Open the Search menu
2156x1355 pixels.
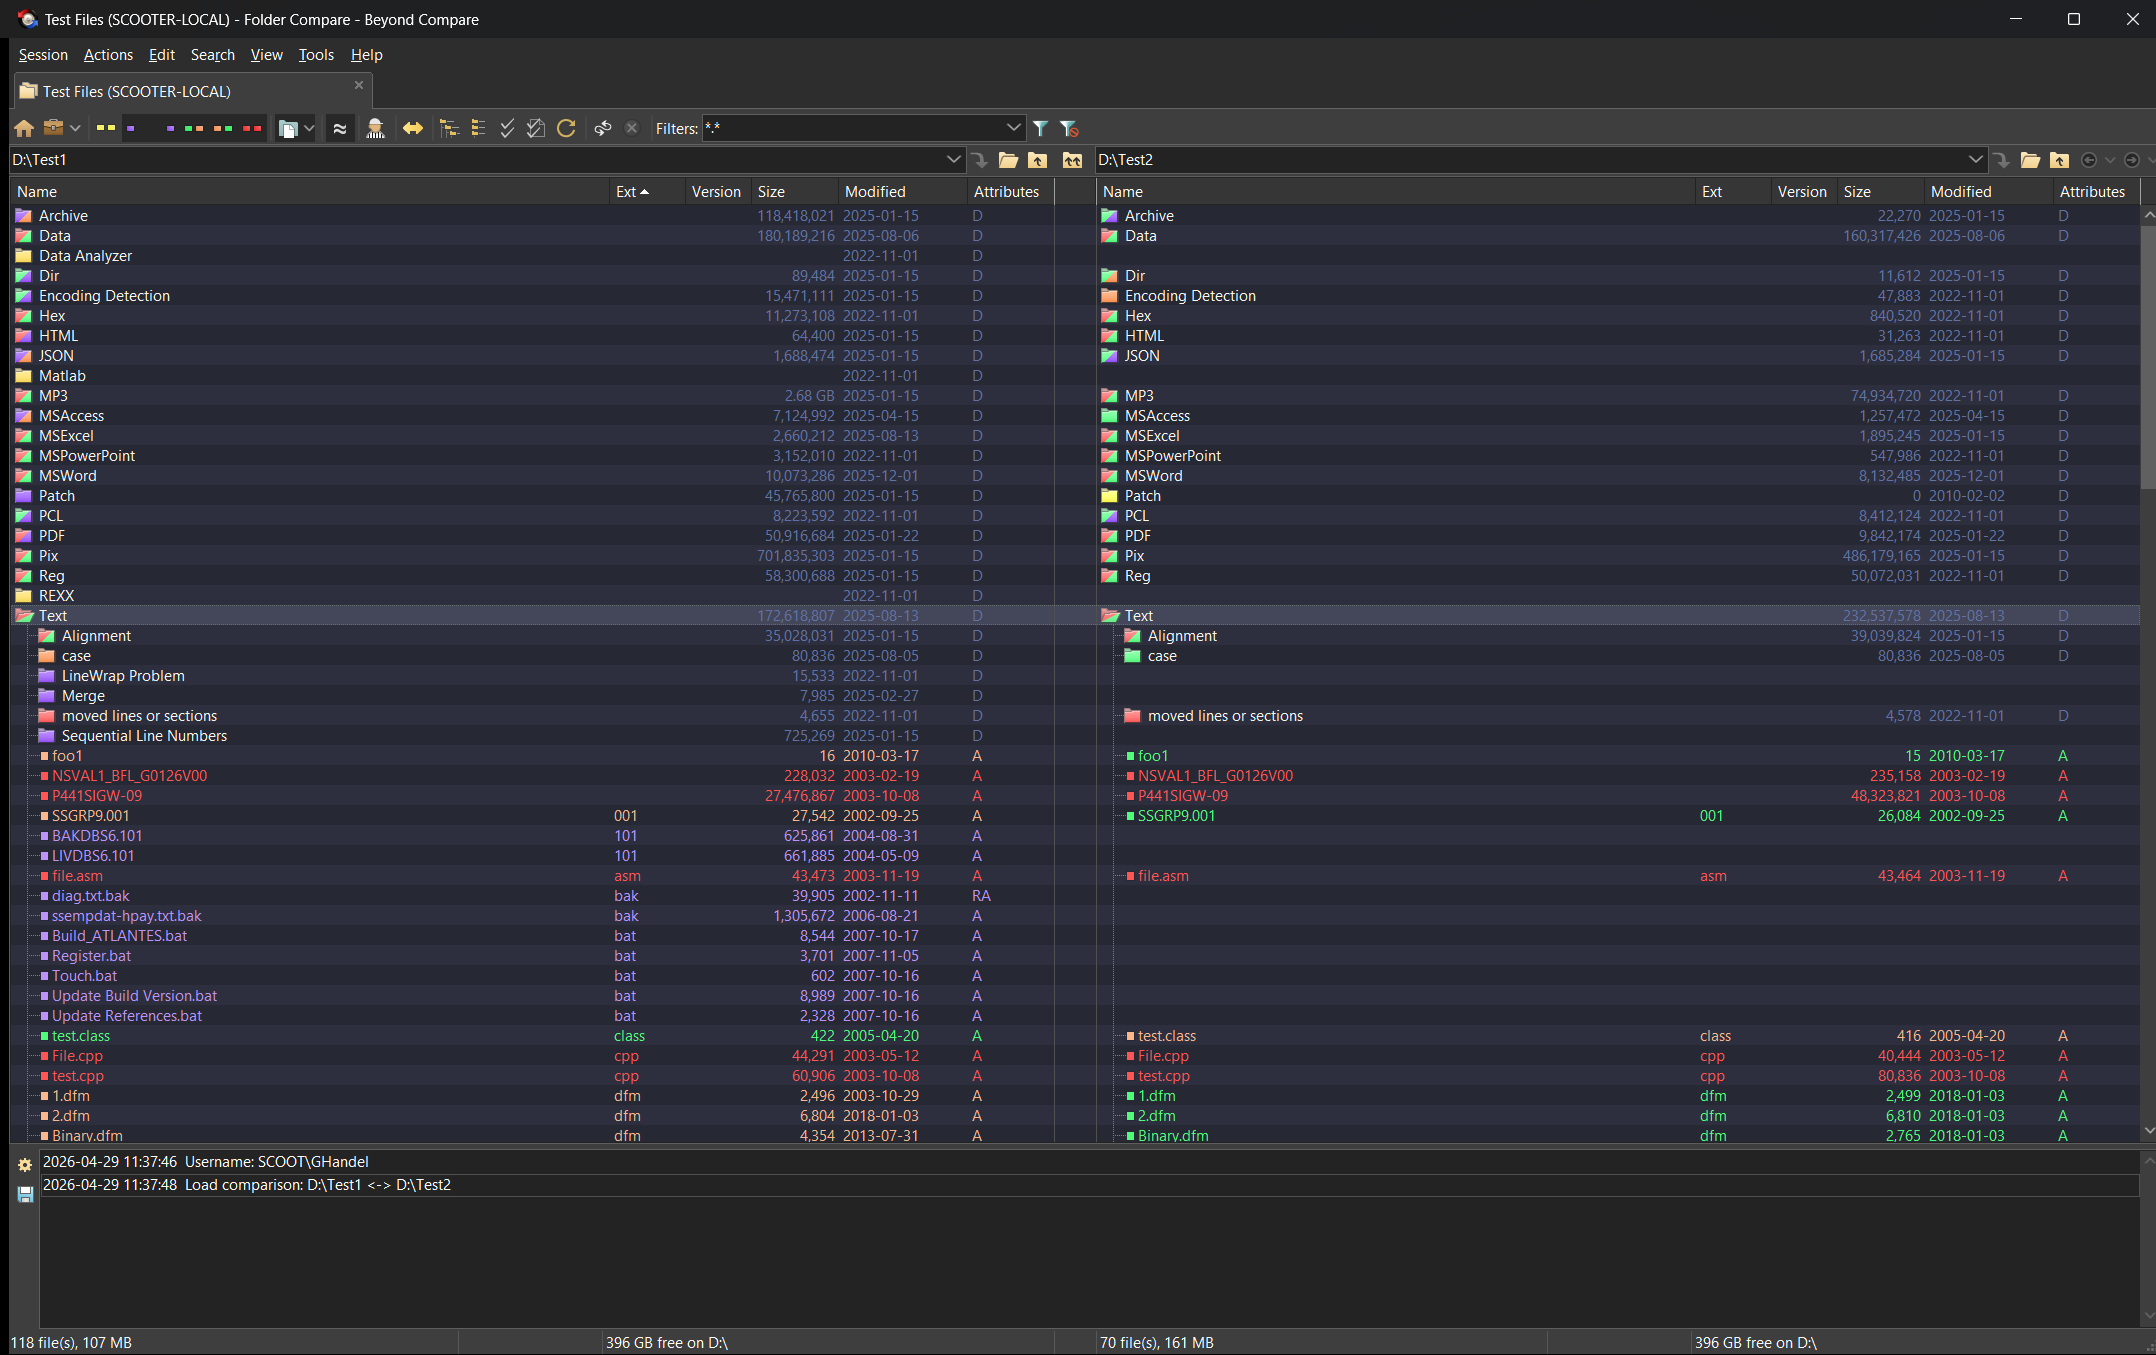[x=212, y=55]
